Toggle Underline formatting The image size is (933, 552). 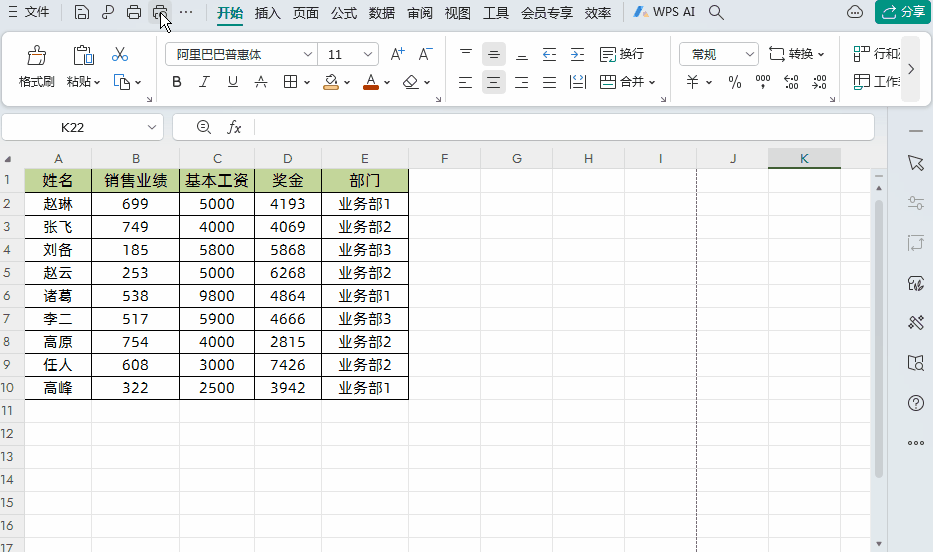pyautogui.click(x=233, y=82)
